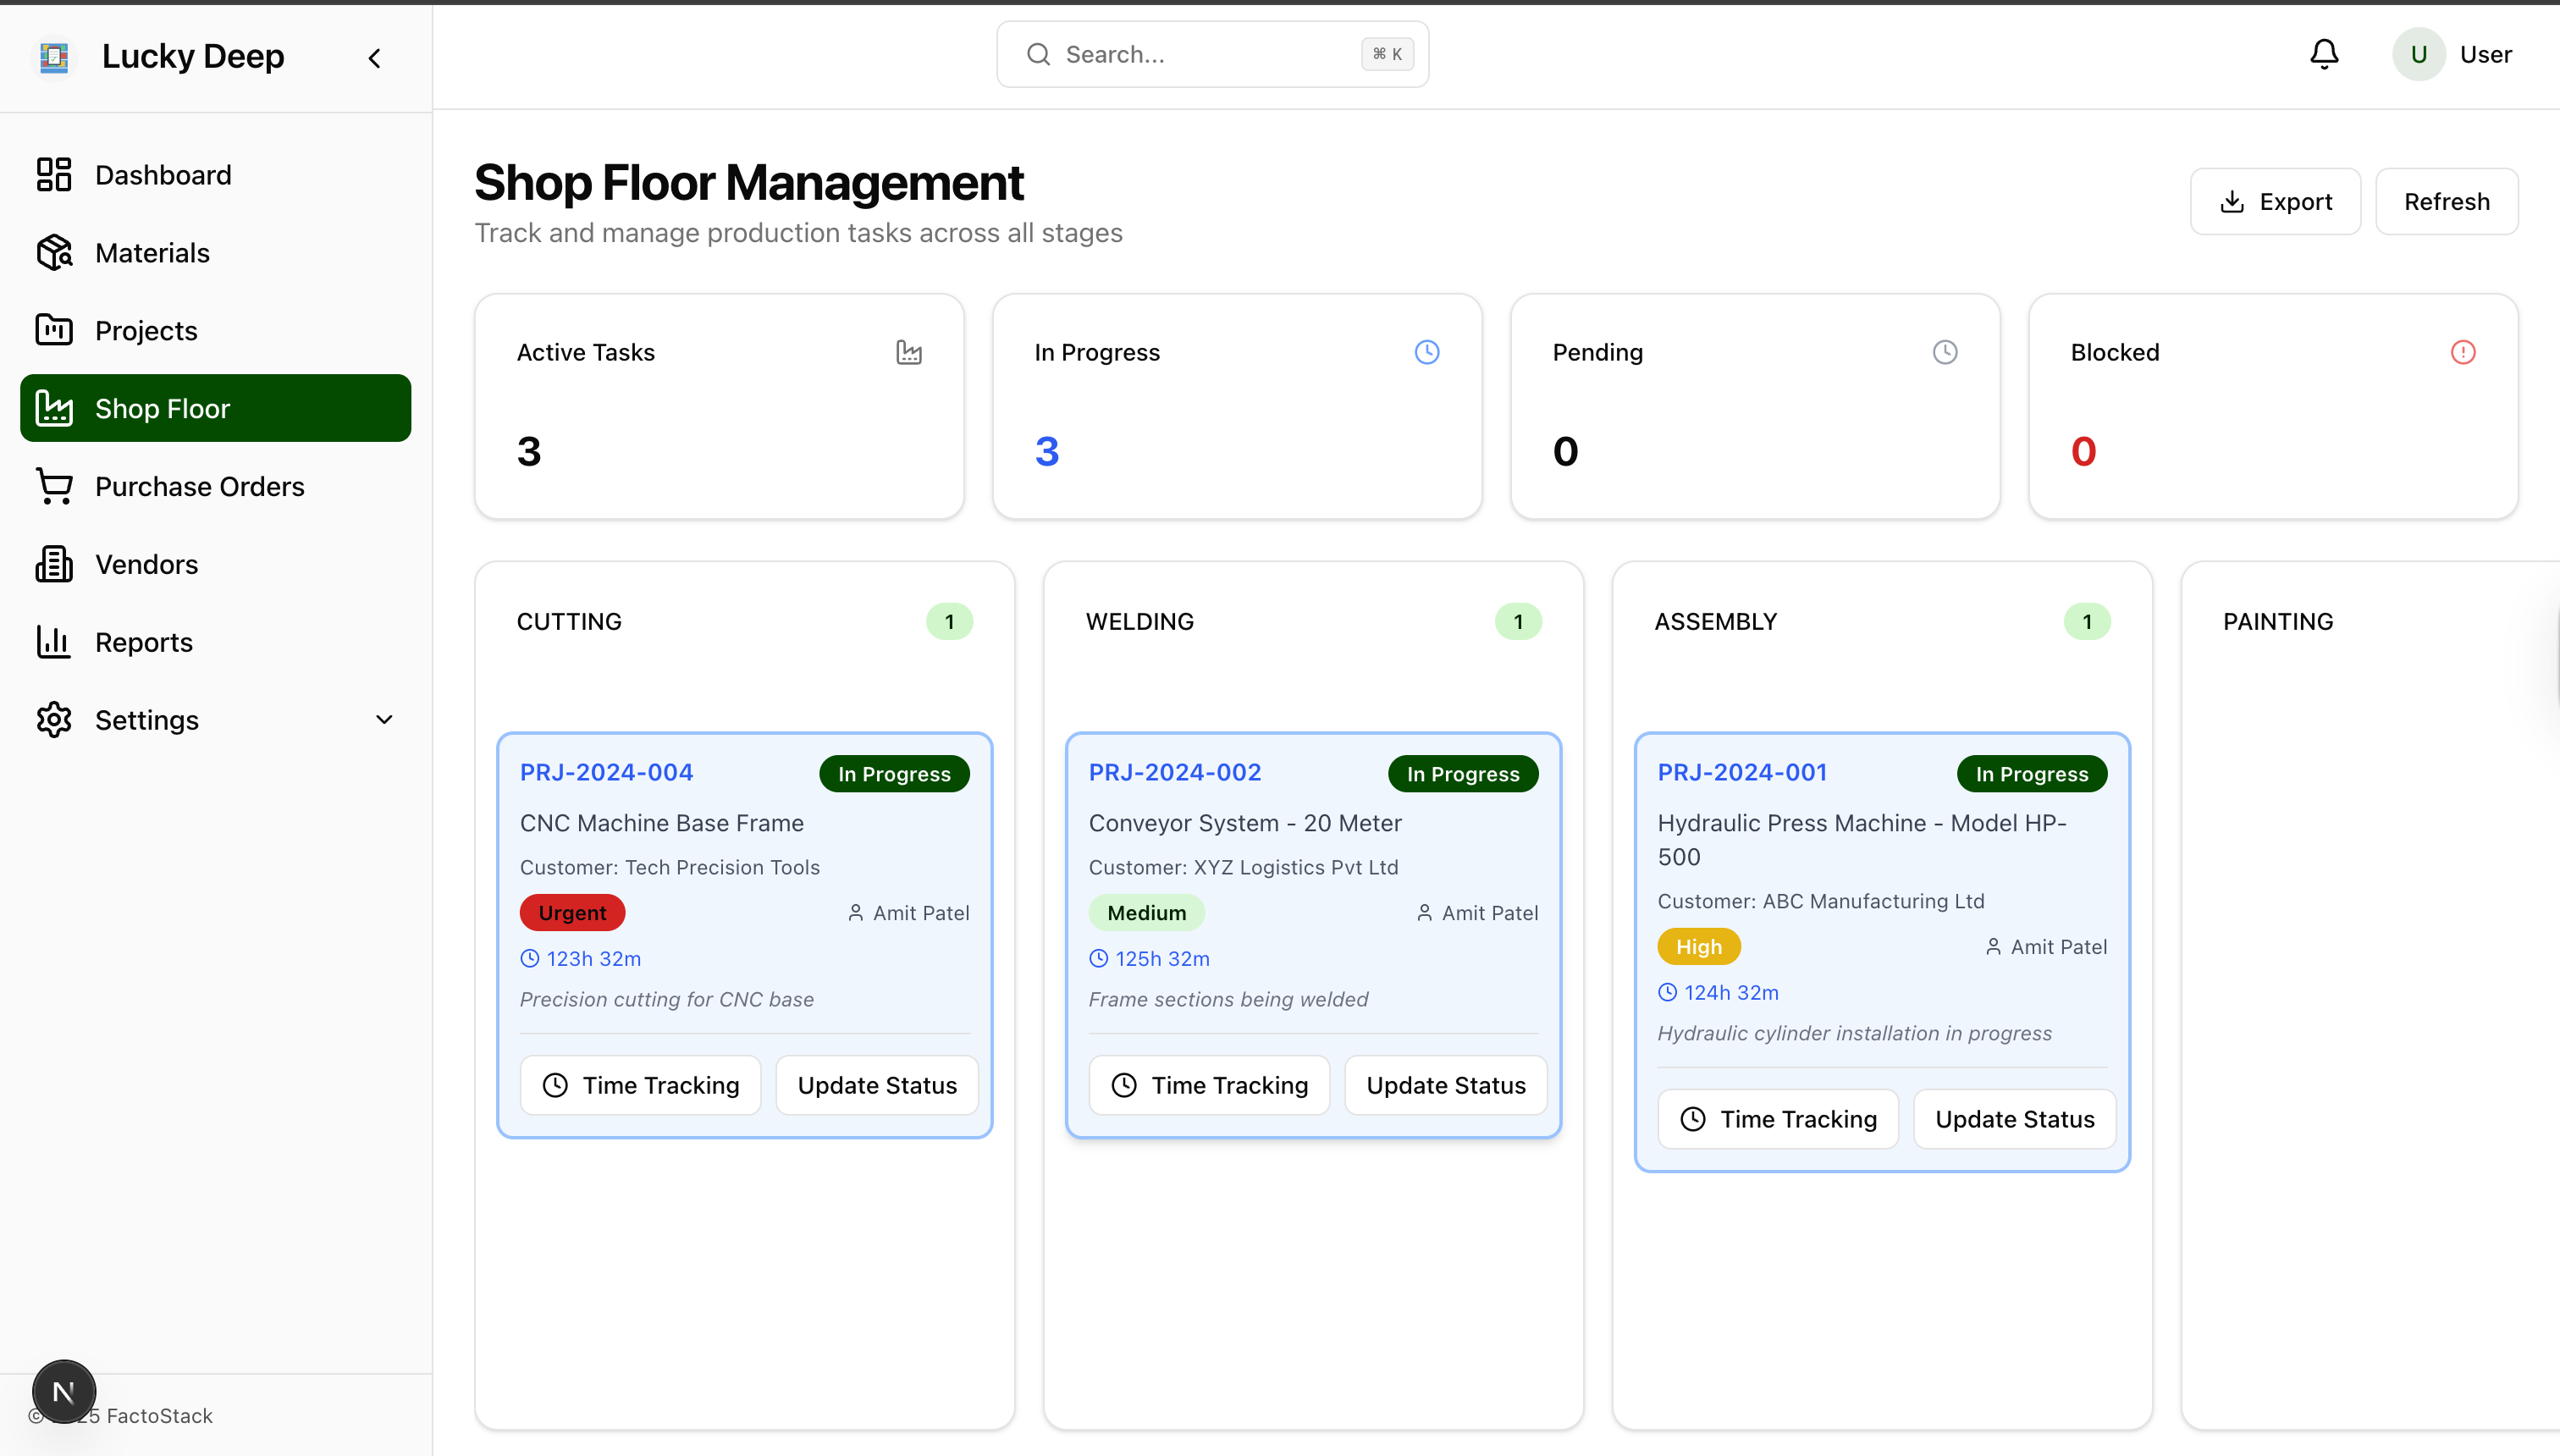Click the notification bell icon
Viewport: 2560px width, 1456px height.
(2324, 54)
